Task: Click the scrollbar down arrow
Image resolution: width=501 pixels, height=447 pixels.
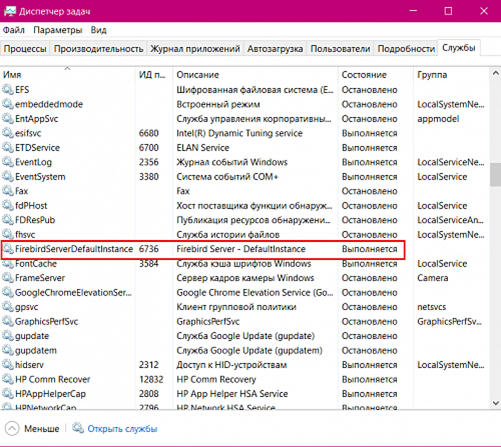Action: (495, 403)
